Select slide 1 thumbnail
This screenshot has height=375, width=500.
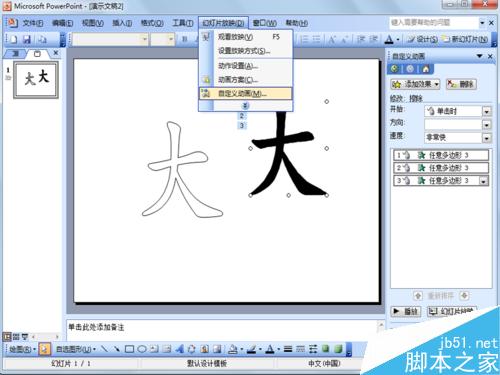[x=36, y=80]
